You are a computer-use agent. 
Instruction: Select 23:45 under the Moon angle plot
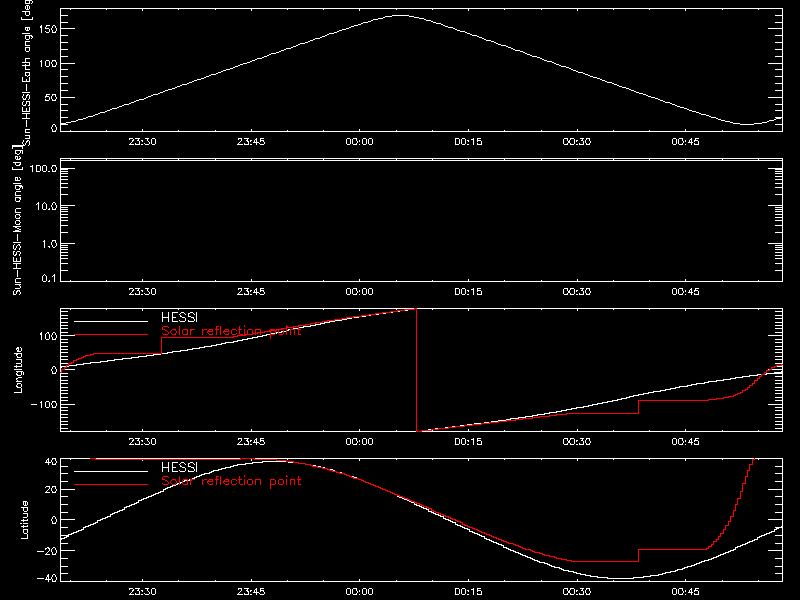[x=251, y=291]
